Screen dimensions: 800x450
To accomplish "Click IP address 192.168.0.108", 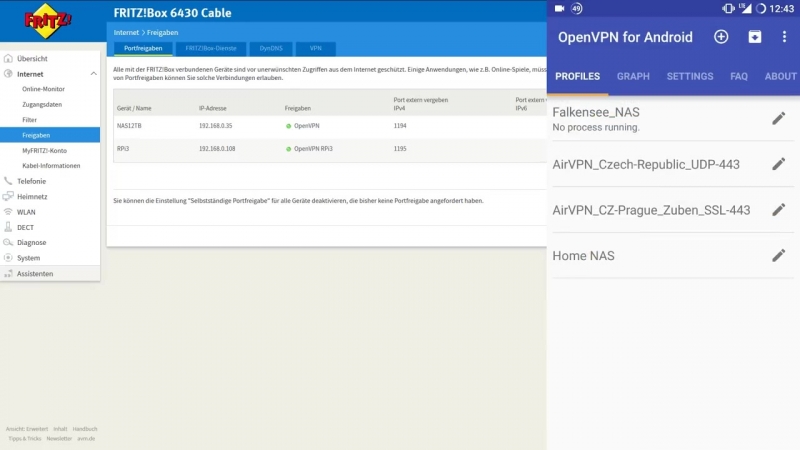I will (217, 148).
